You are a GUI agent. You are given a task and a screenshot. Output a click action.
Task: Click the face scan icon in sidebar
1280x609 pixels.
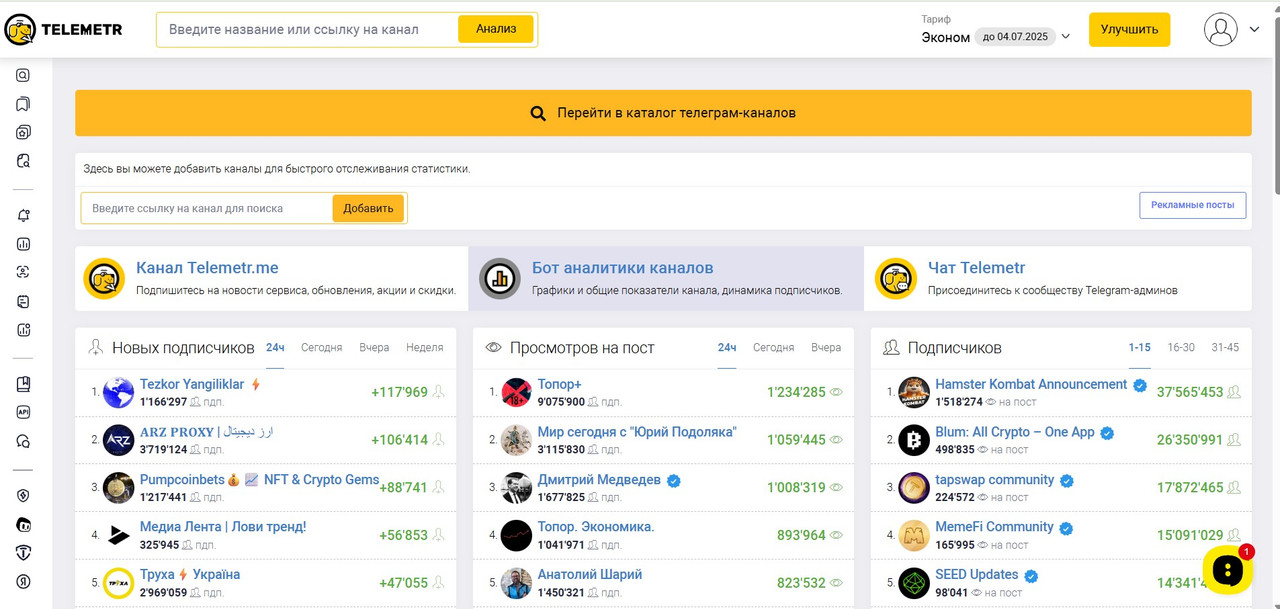23,272
